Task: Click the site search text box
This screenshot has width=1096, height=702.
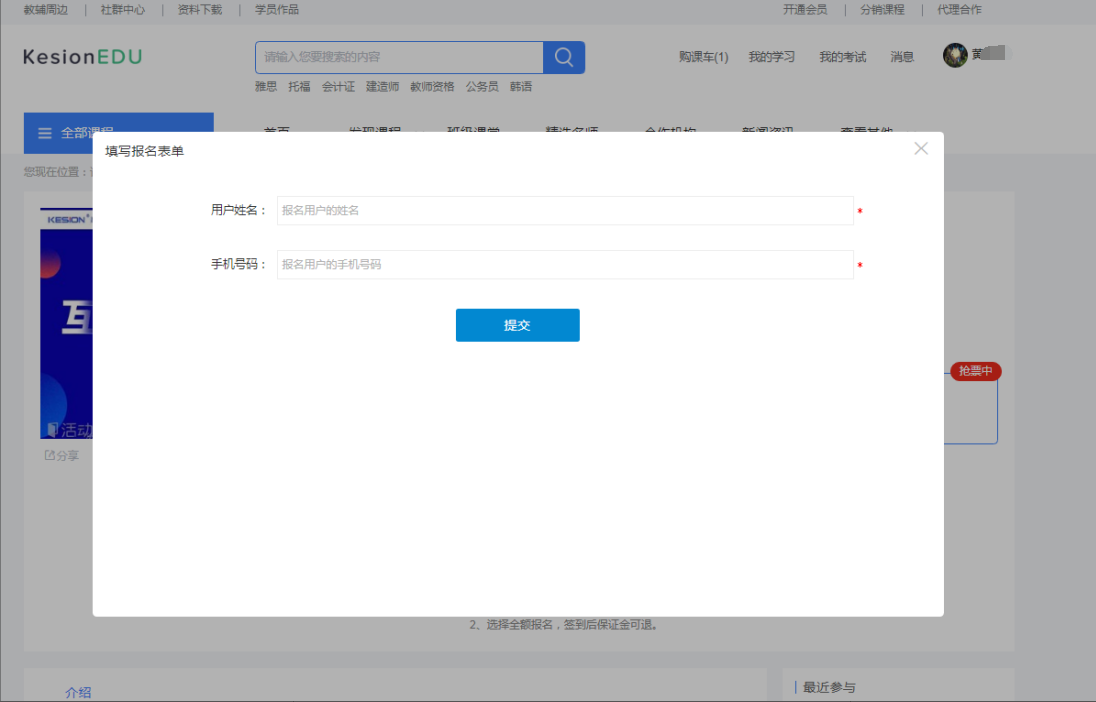Action: pos(399,57)
